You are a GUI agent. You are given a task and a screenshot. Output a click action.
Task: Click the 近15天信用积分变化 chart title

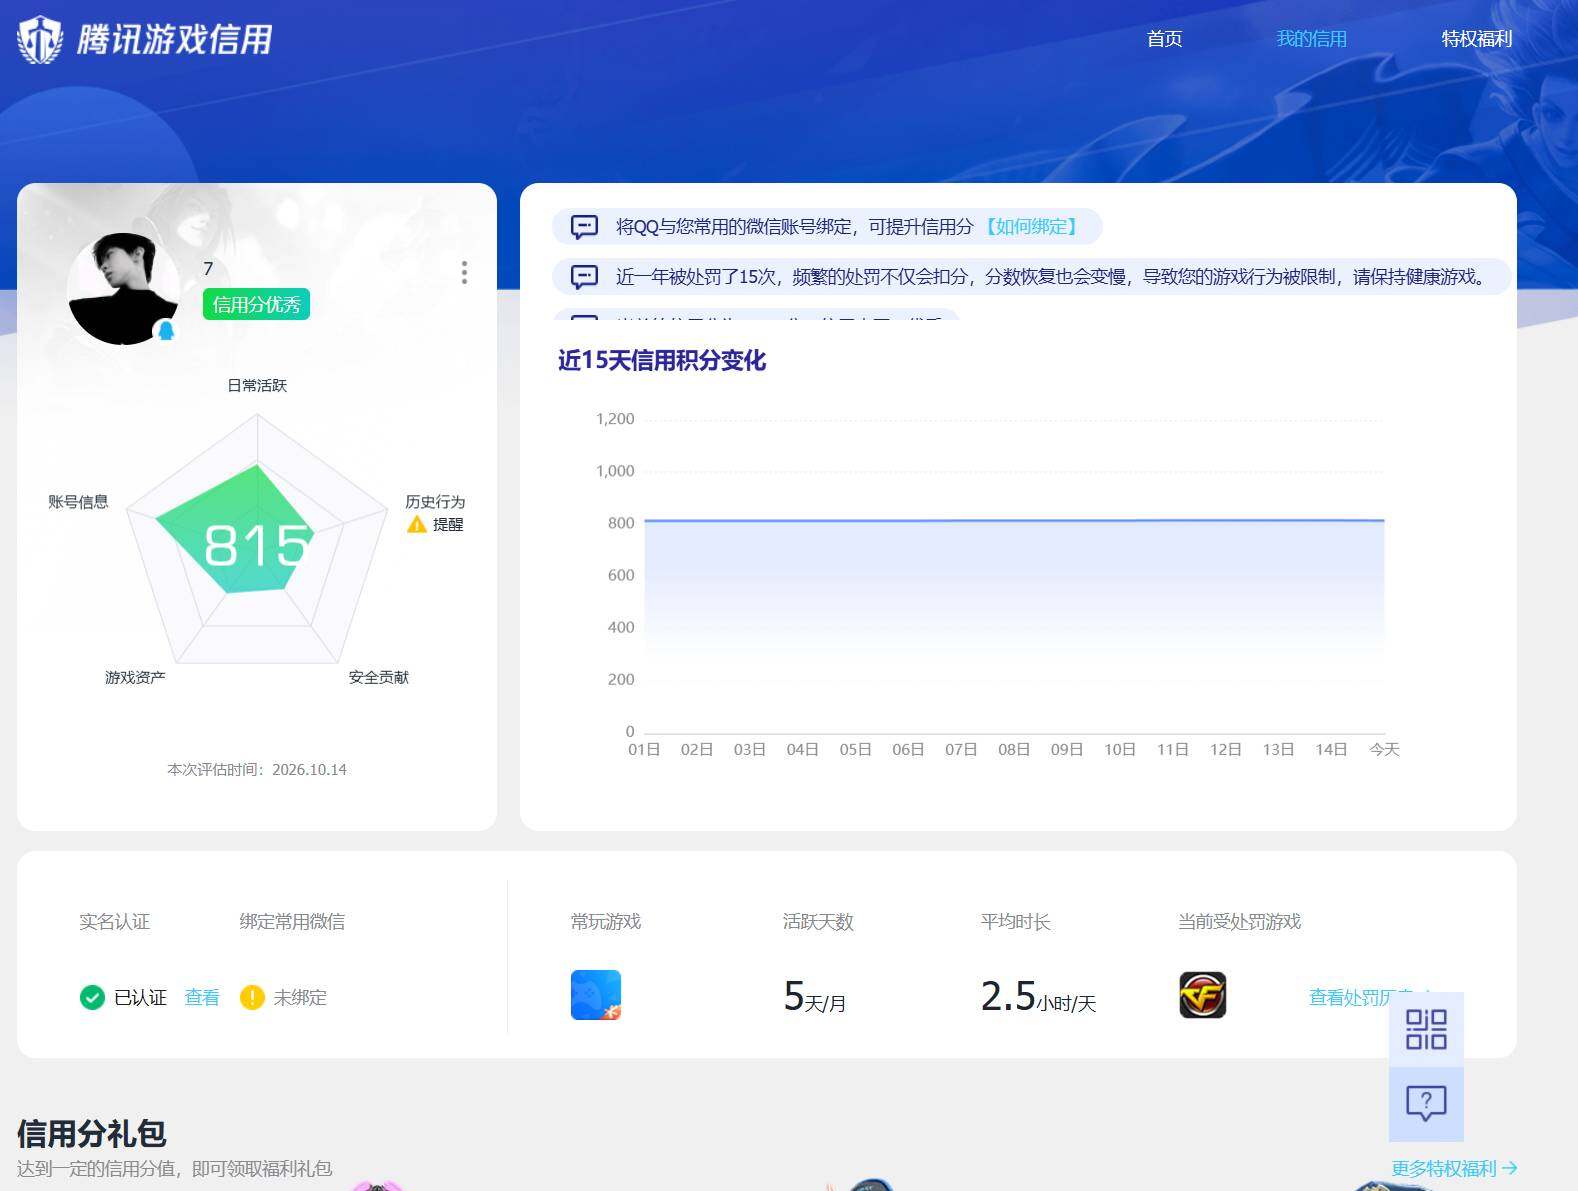pyautogui.click(x=662, y=360)
